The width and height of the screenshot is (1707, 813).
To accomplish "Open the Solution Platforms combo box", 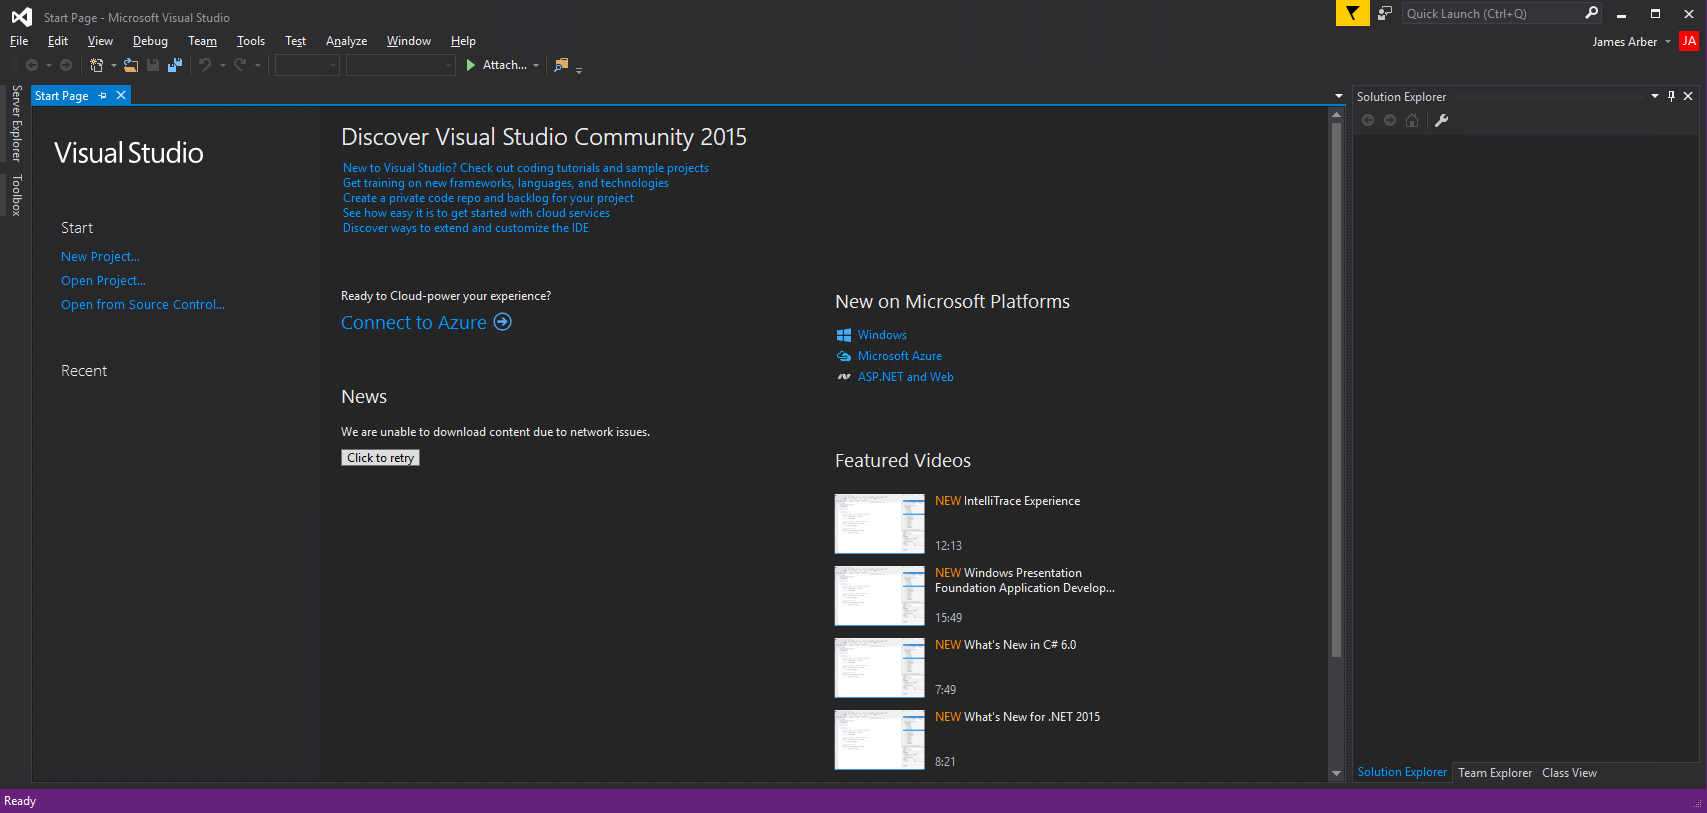I will coord(400,65).
